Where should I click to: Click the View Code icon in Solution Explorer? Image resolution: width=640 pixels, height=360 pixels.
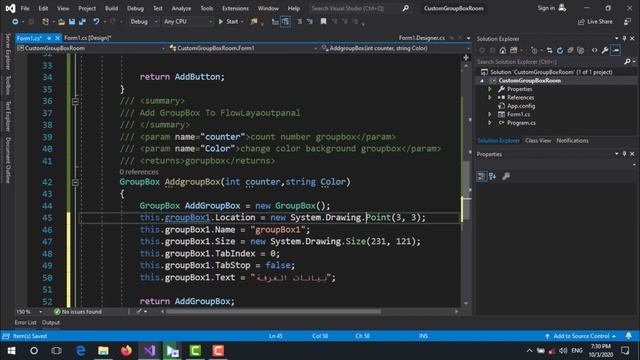pos(594,51)
